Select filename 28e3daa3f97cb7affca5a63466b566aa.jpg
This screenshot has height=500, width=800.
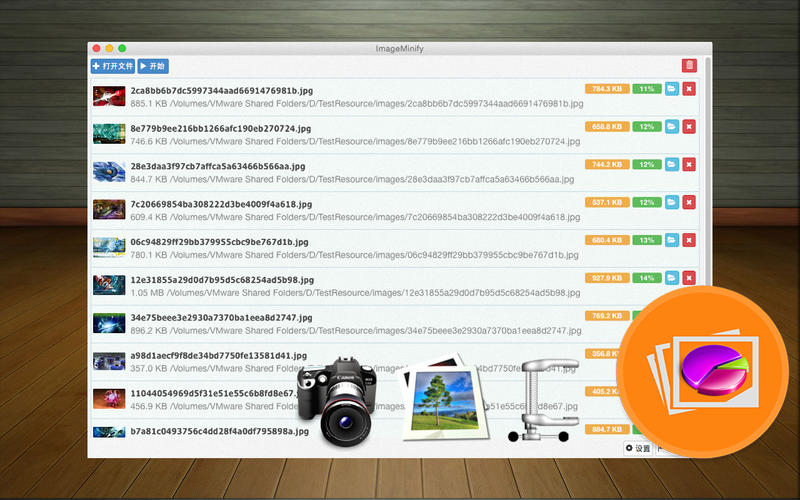(218, 166)
